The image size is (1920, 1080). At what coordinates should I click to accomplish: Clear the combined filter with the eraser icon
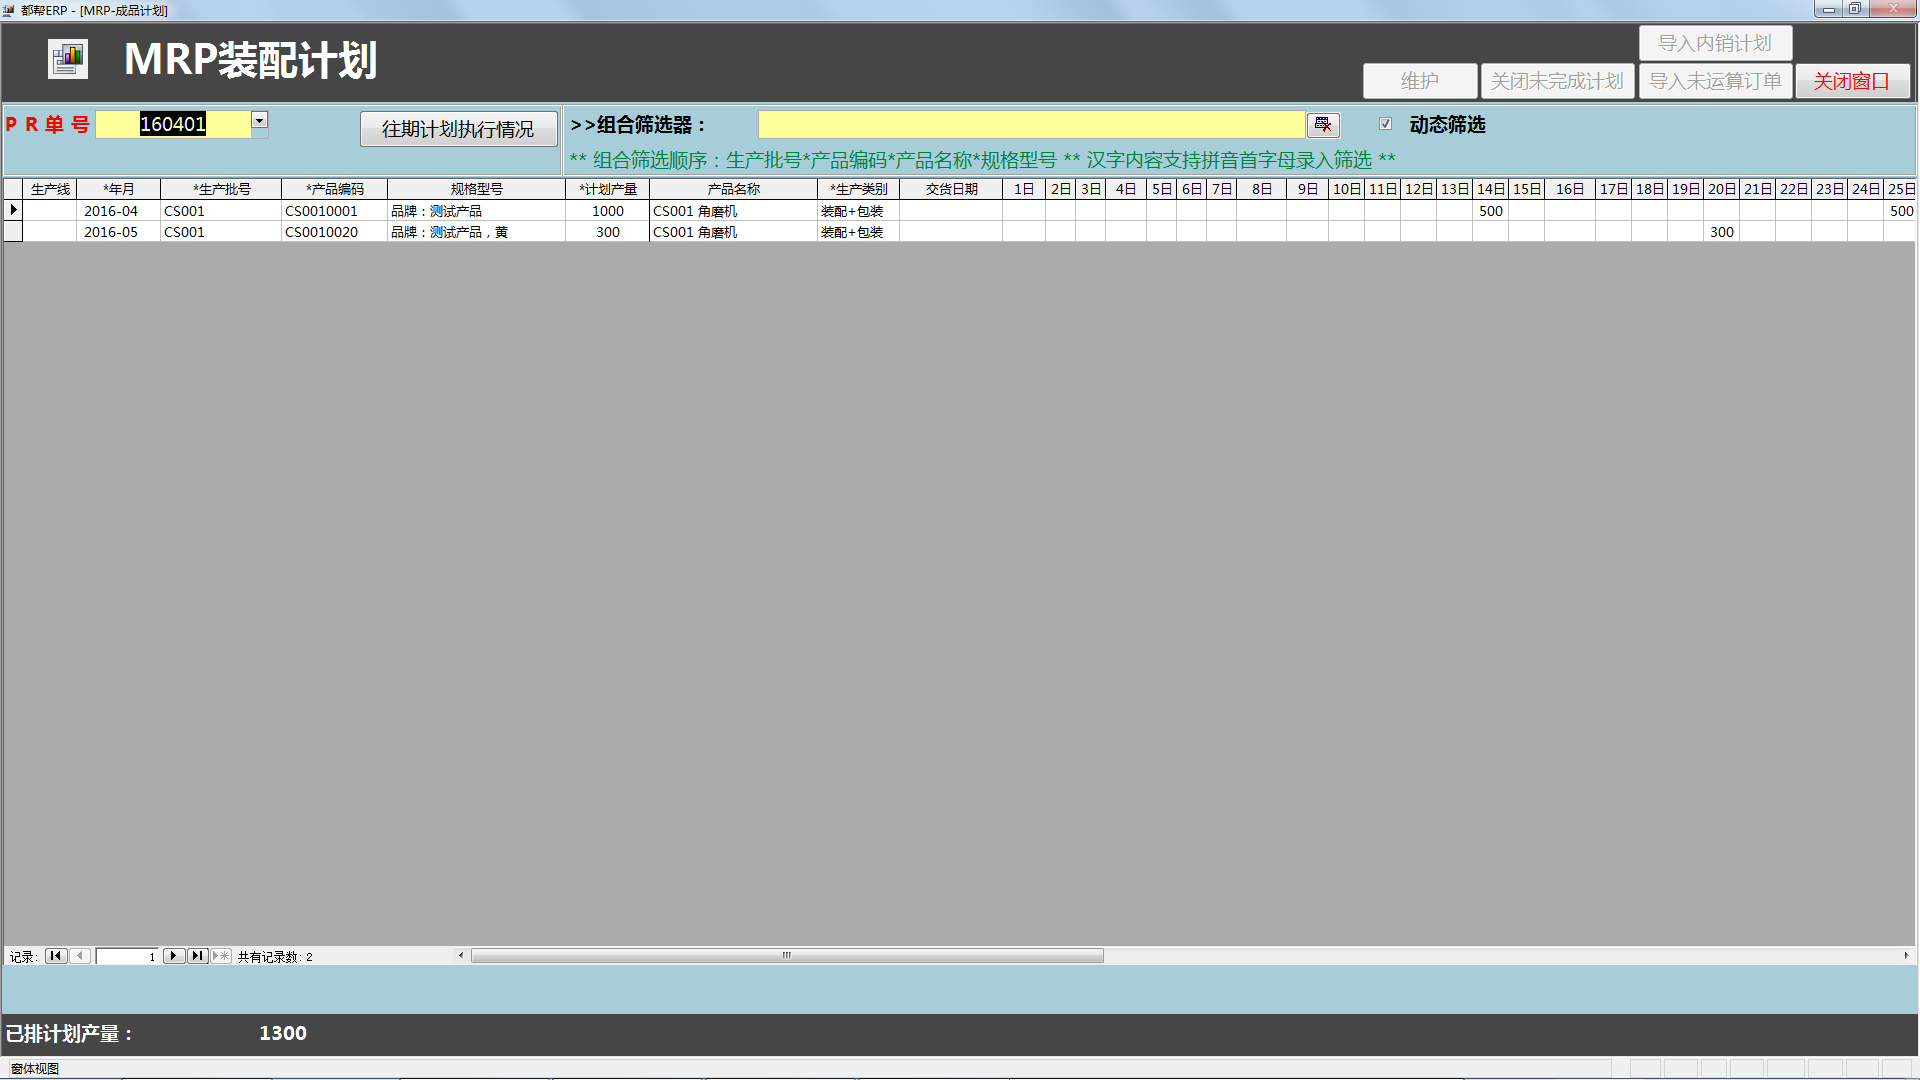1323,125
